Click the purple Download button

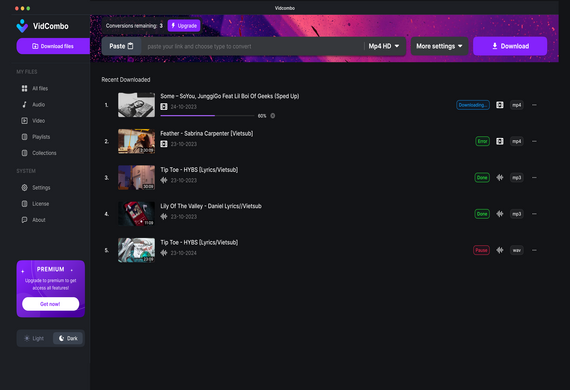[510, 46]
